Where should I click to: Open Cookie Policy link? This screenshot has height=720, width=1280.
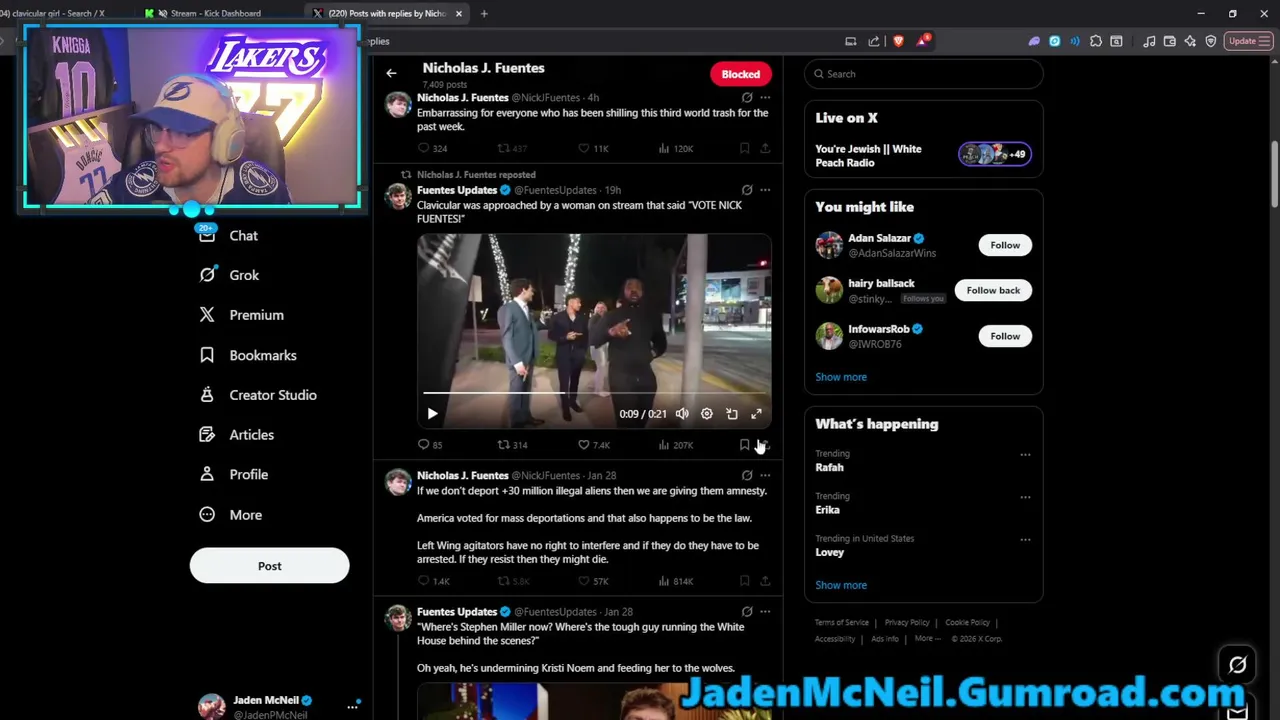point(967,623)
